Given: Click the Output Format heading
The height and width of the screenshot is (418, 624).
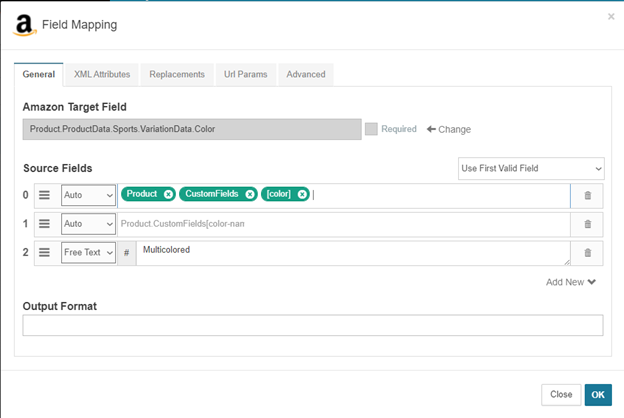Looking at the screenshot, I should 60,306.
